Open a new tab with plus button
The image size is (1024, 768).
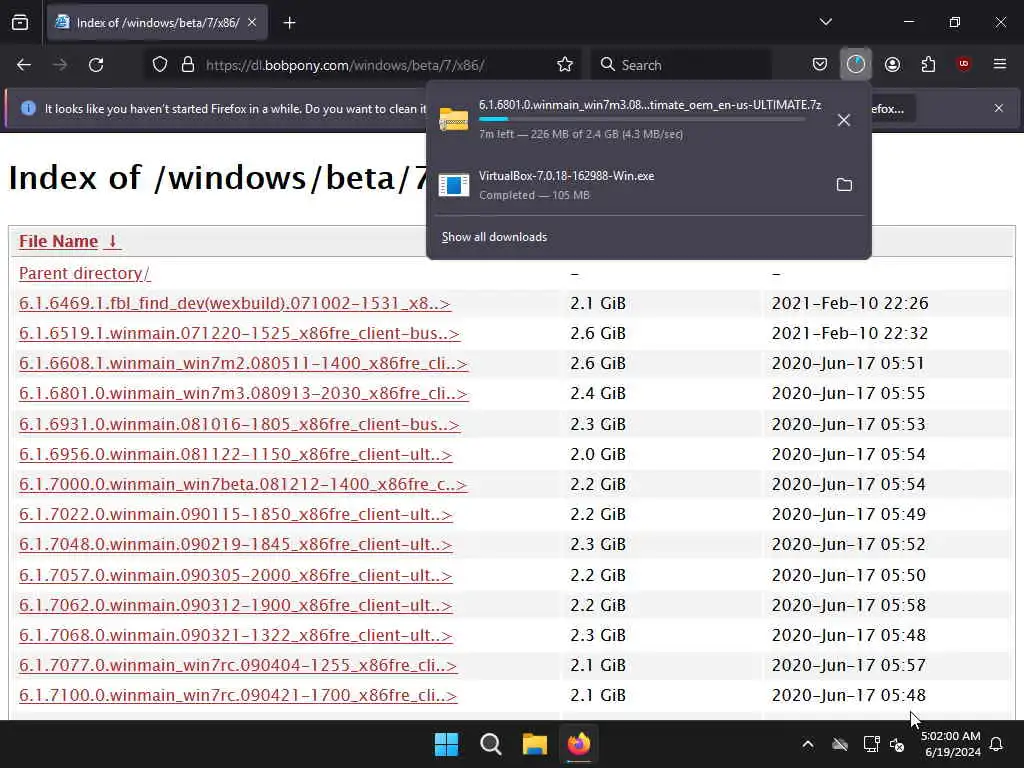point(289,23)
